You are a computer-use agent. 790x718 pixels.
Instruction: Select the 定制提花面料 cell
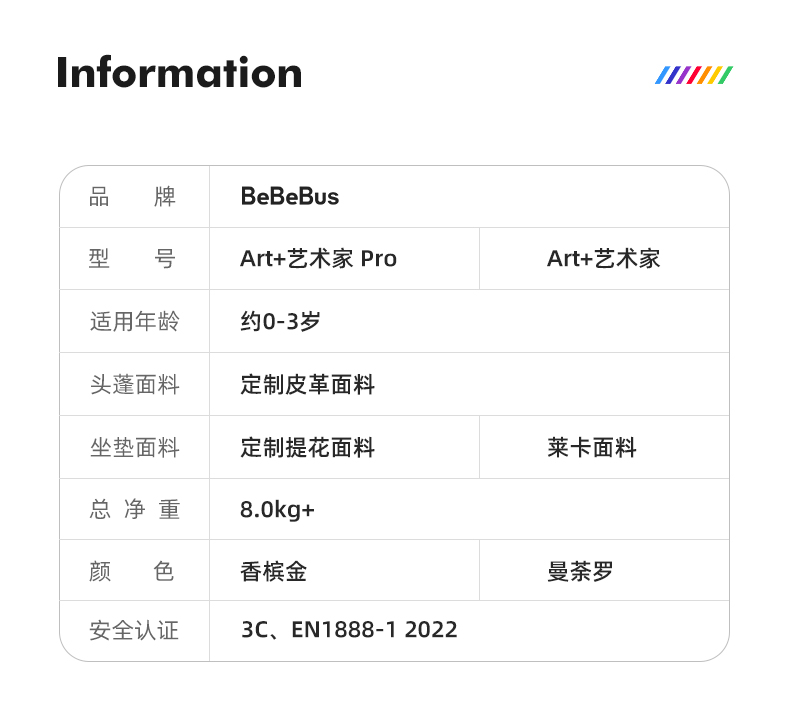(308, 448)
